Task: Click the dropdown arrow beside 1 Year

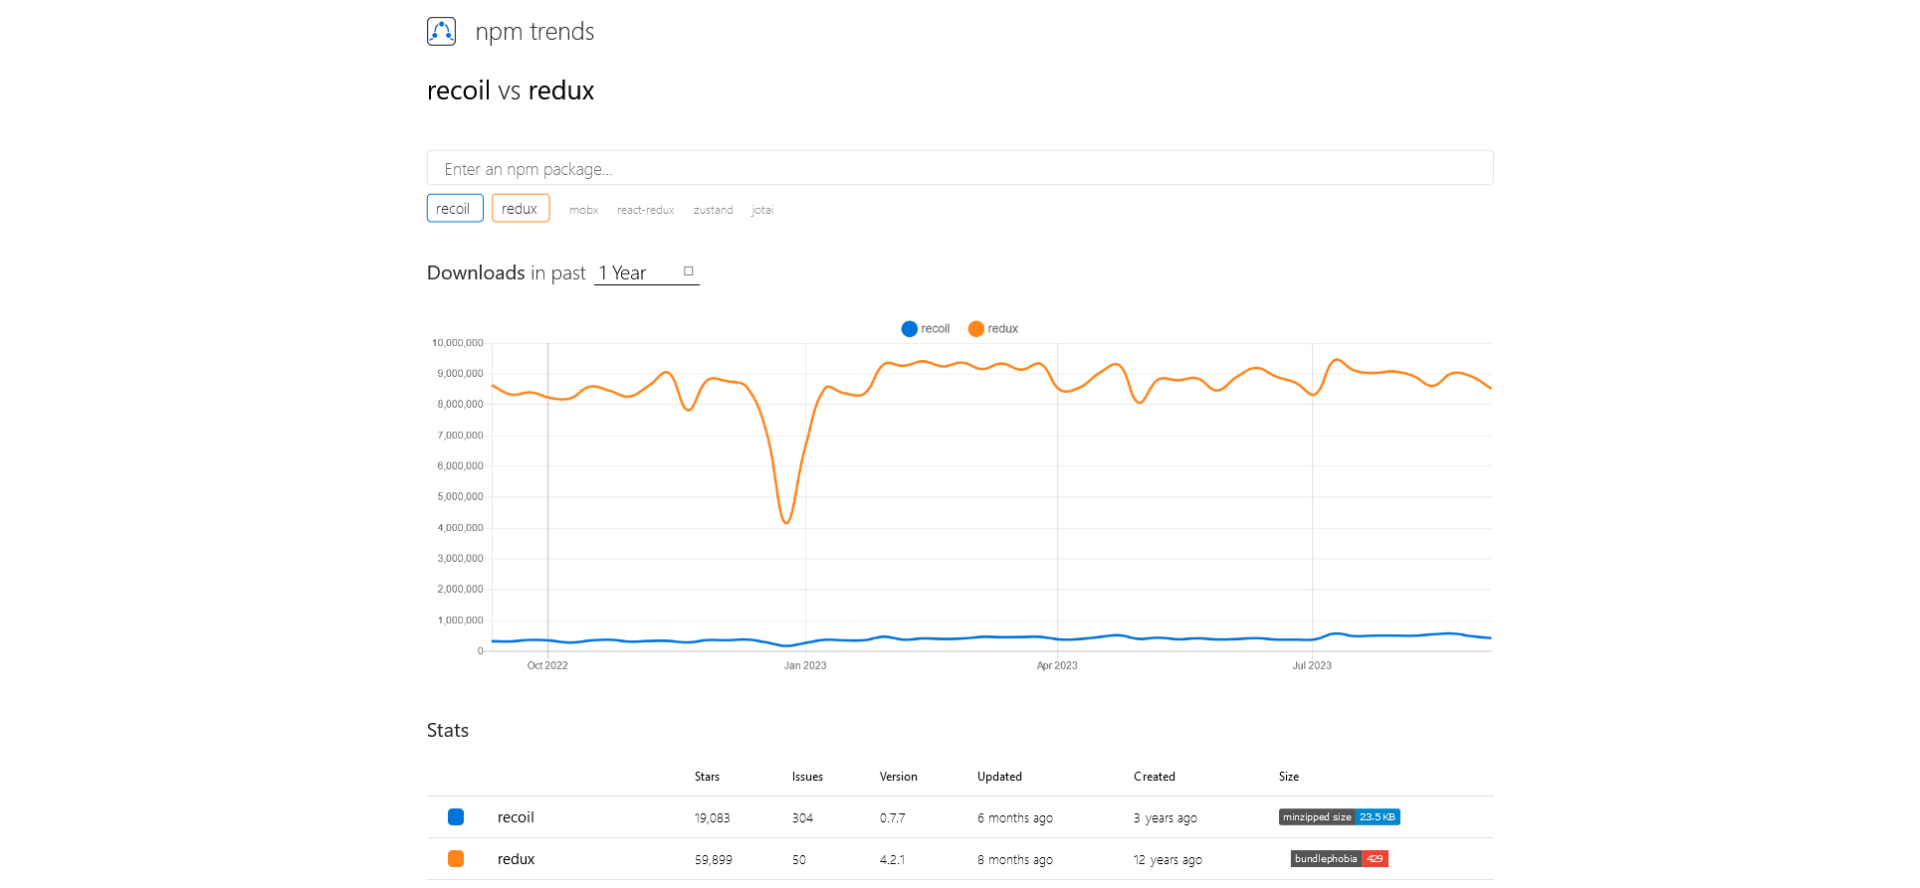Action: point(688,271)
